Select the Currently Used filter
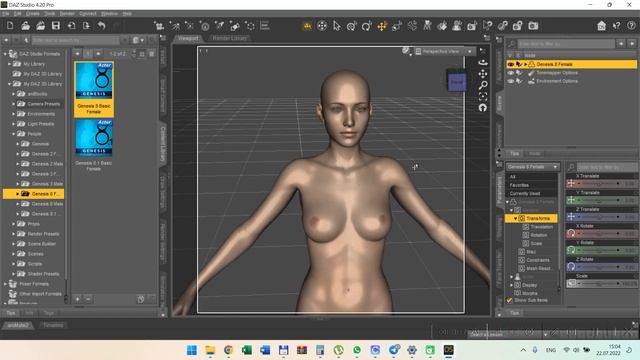Image resolution: width=640 pixels, height=360 pixels. pos(525,193)
